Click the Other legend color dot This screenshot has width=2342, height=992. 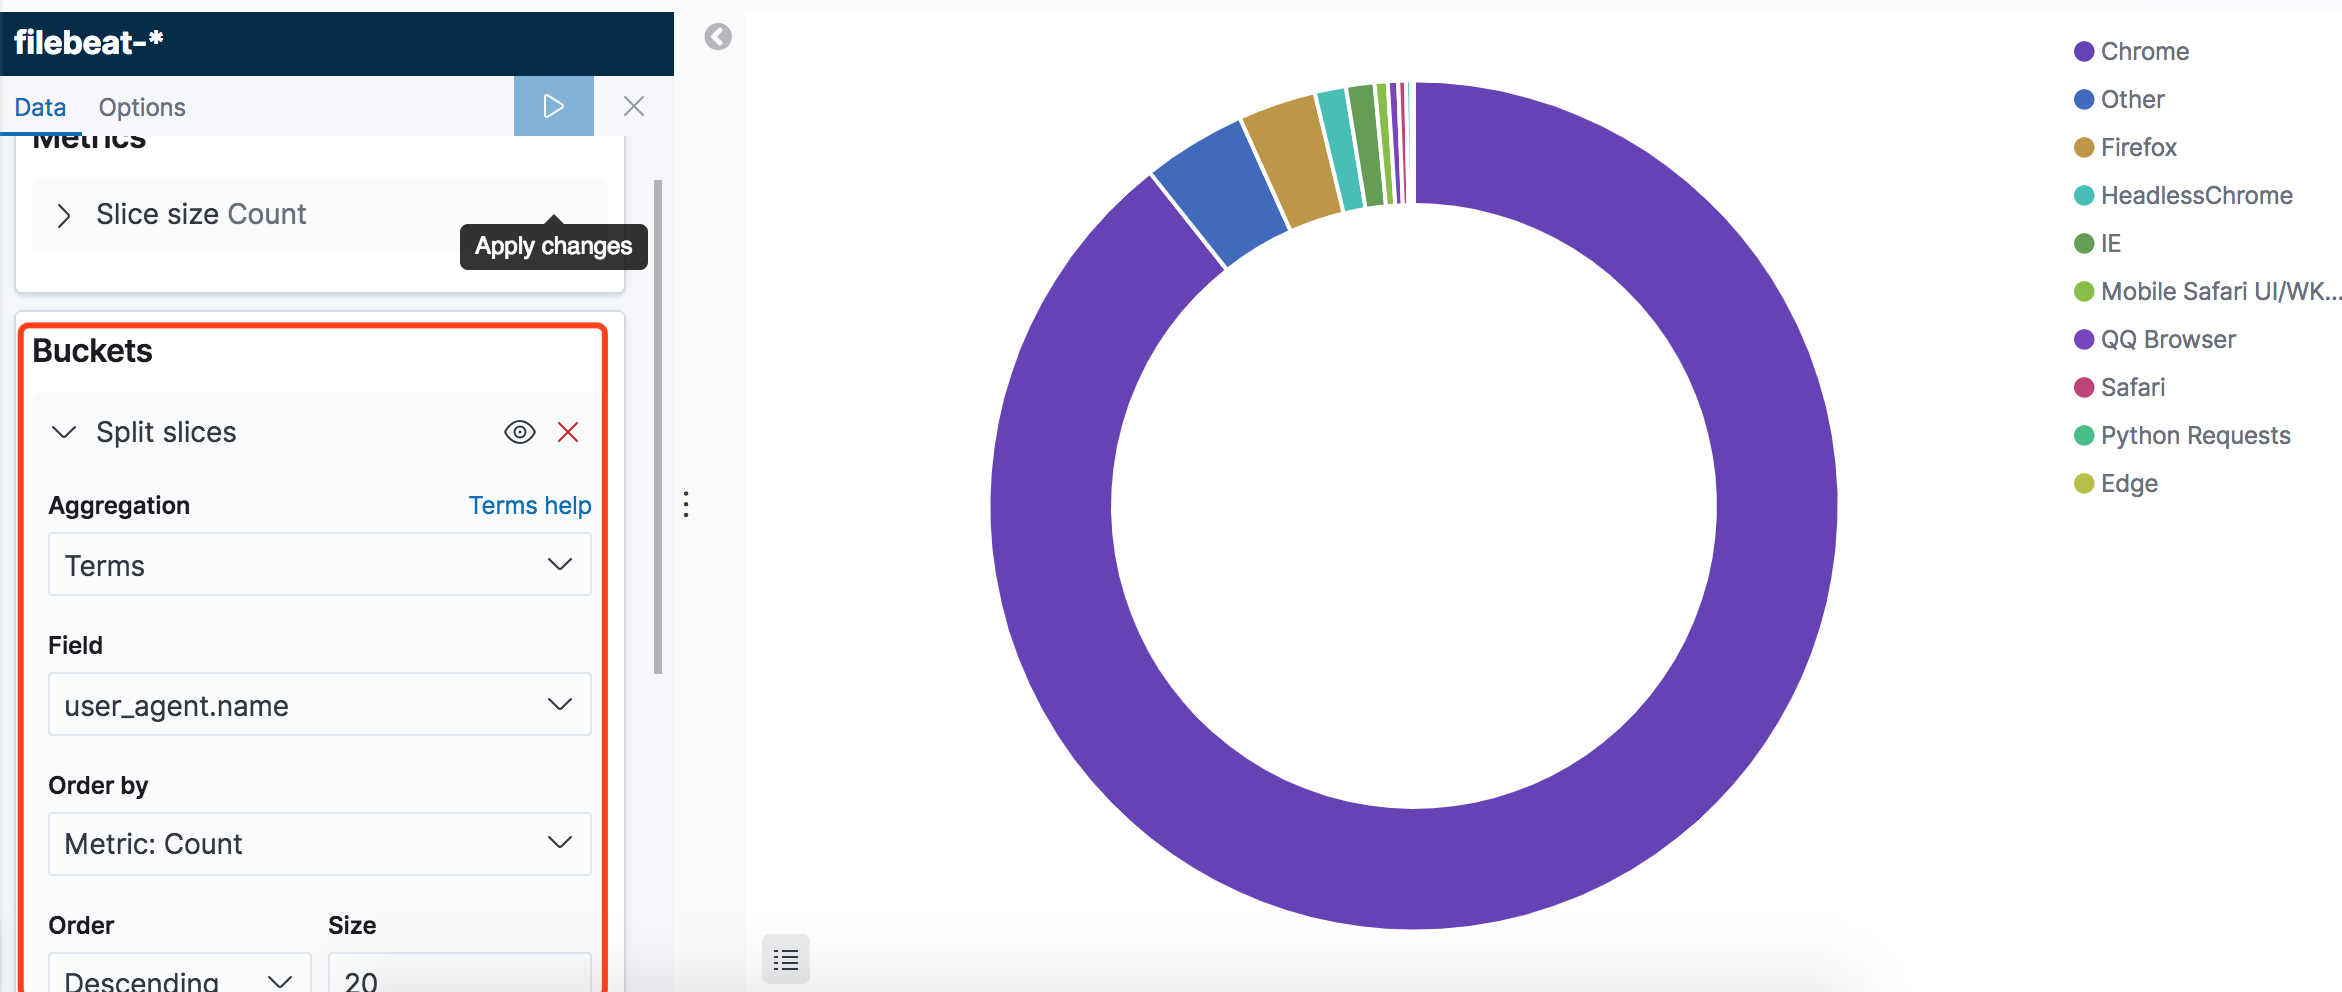(2084, 100)
